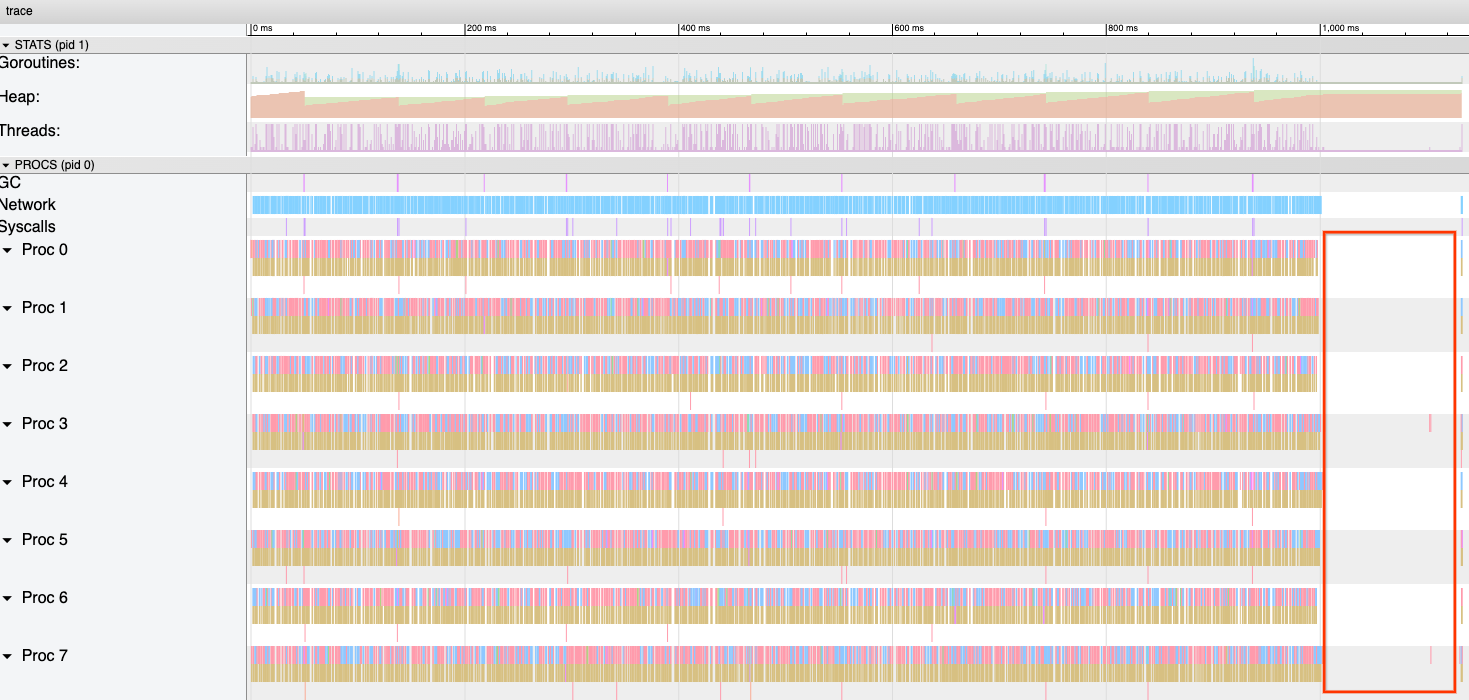Toggle the Proc 6 expand arrow
This screenshot has width=1469, height=700.
tap(8, 598)
